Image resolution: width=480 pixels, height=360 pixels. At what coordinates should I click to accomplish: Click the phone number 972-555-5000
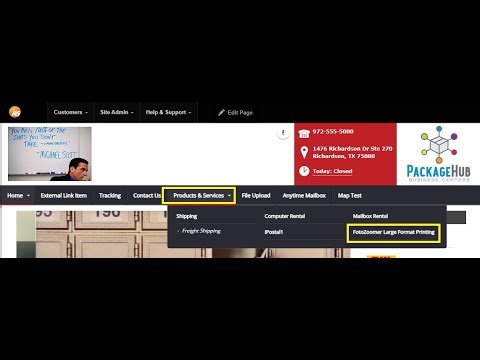pos(333,132)
